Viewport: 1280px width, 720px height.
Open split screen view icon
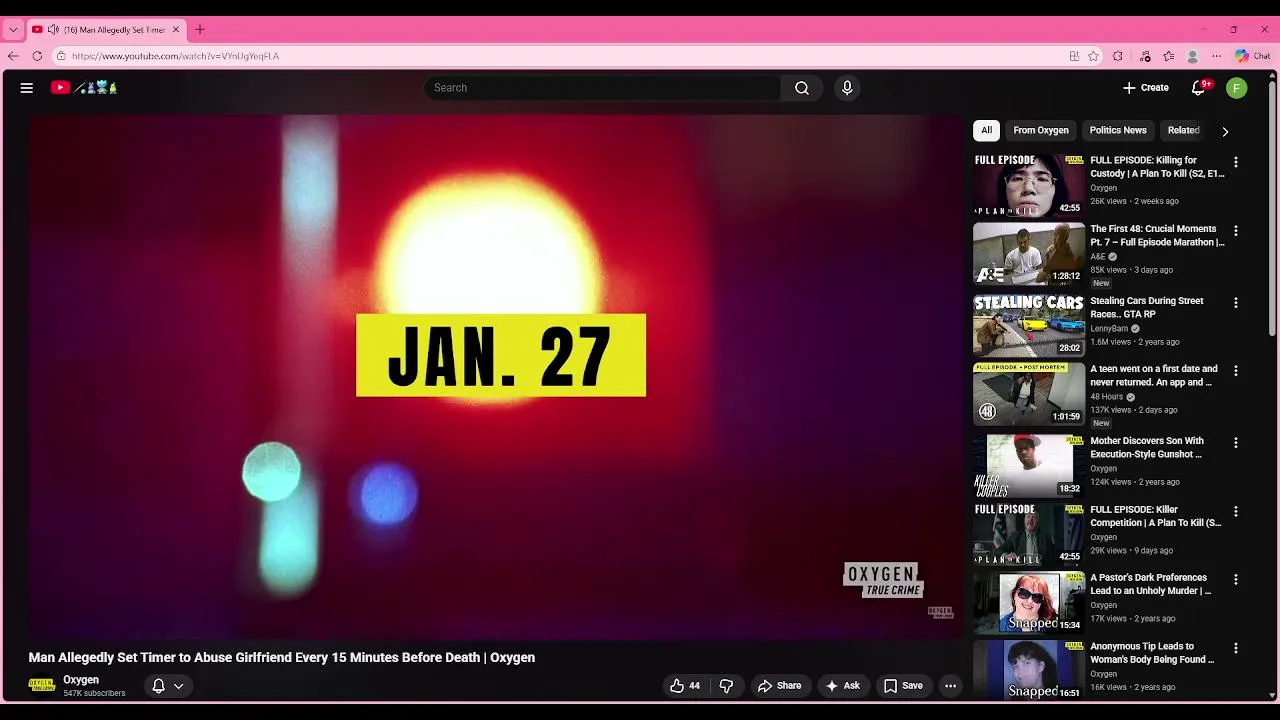click(1074, 56)
